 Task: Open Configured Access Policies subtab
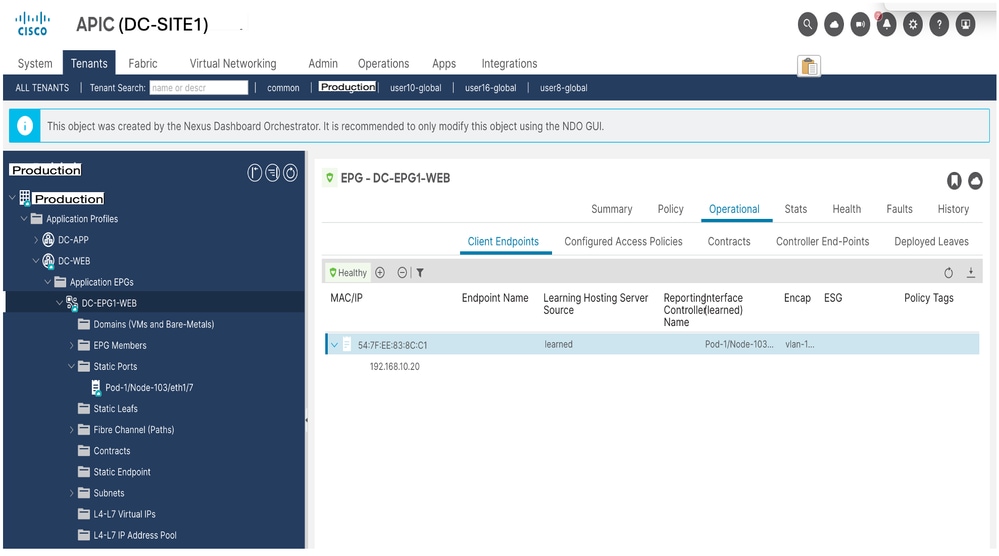(x=623, y=241)
